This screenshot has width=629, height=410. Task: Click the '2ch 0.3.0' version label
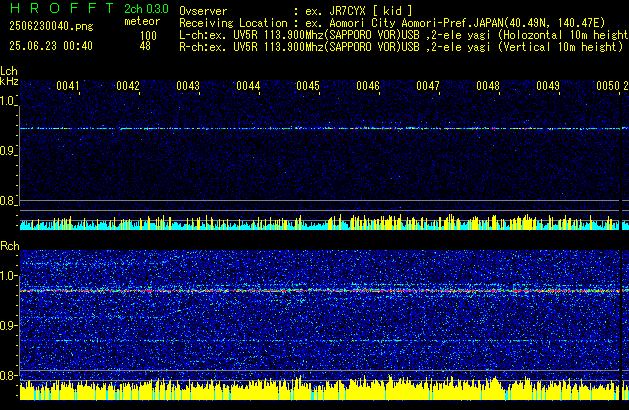click(146, 9)
